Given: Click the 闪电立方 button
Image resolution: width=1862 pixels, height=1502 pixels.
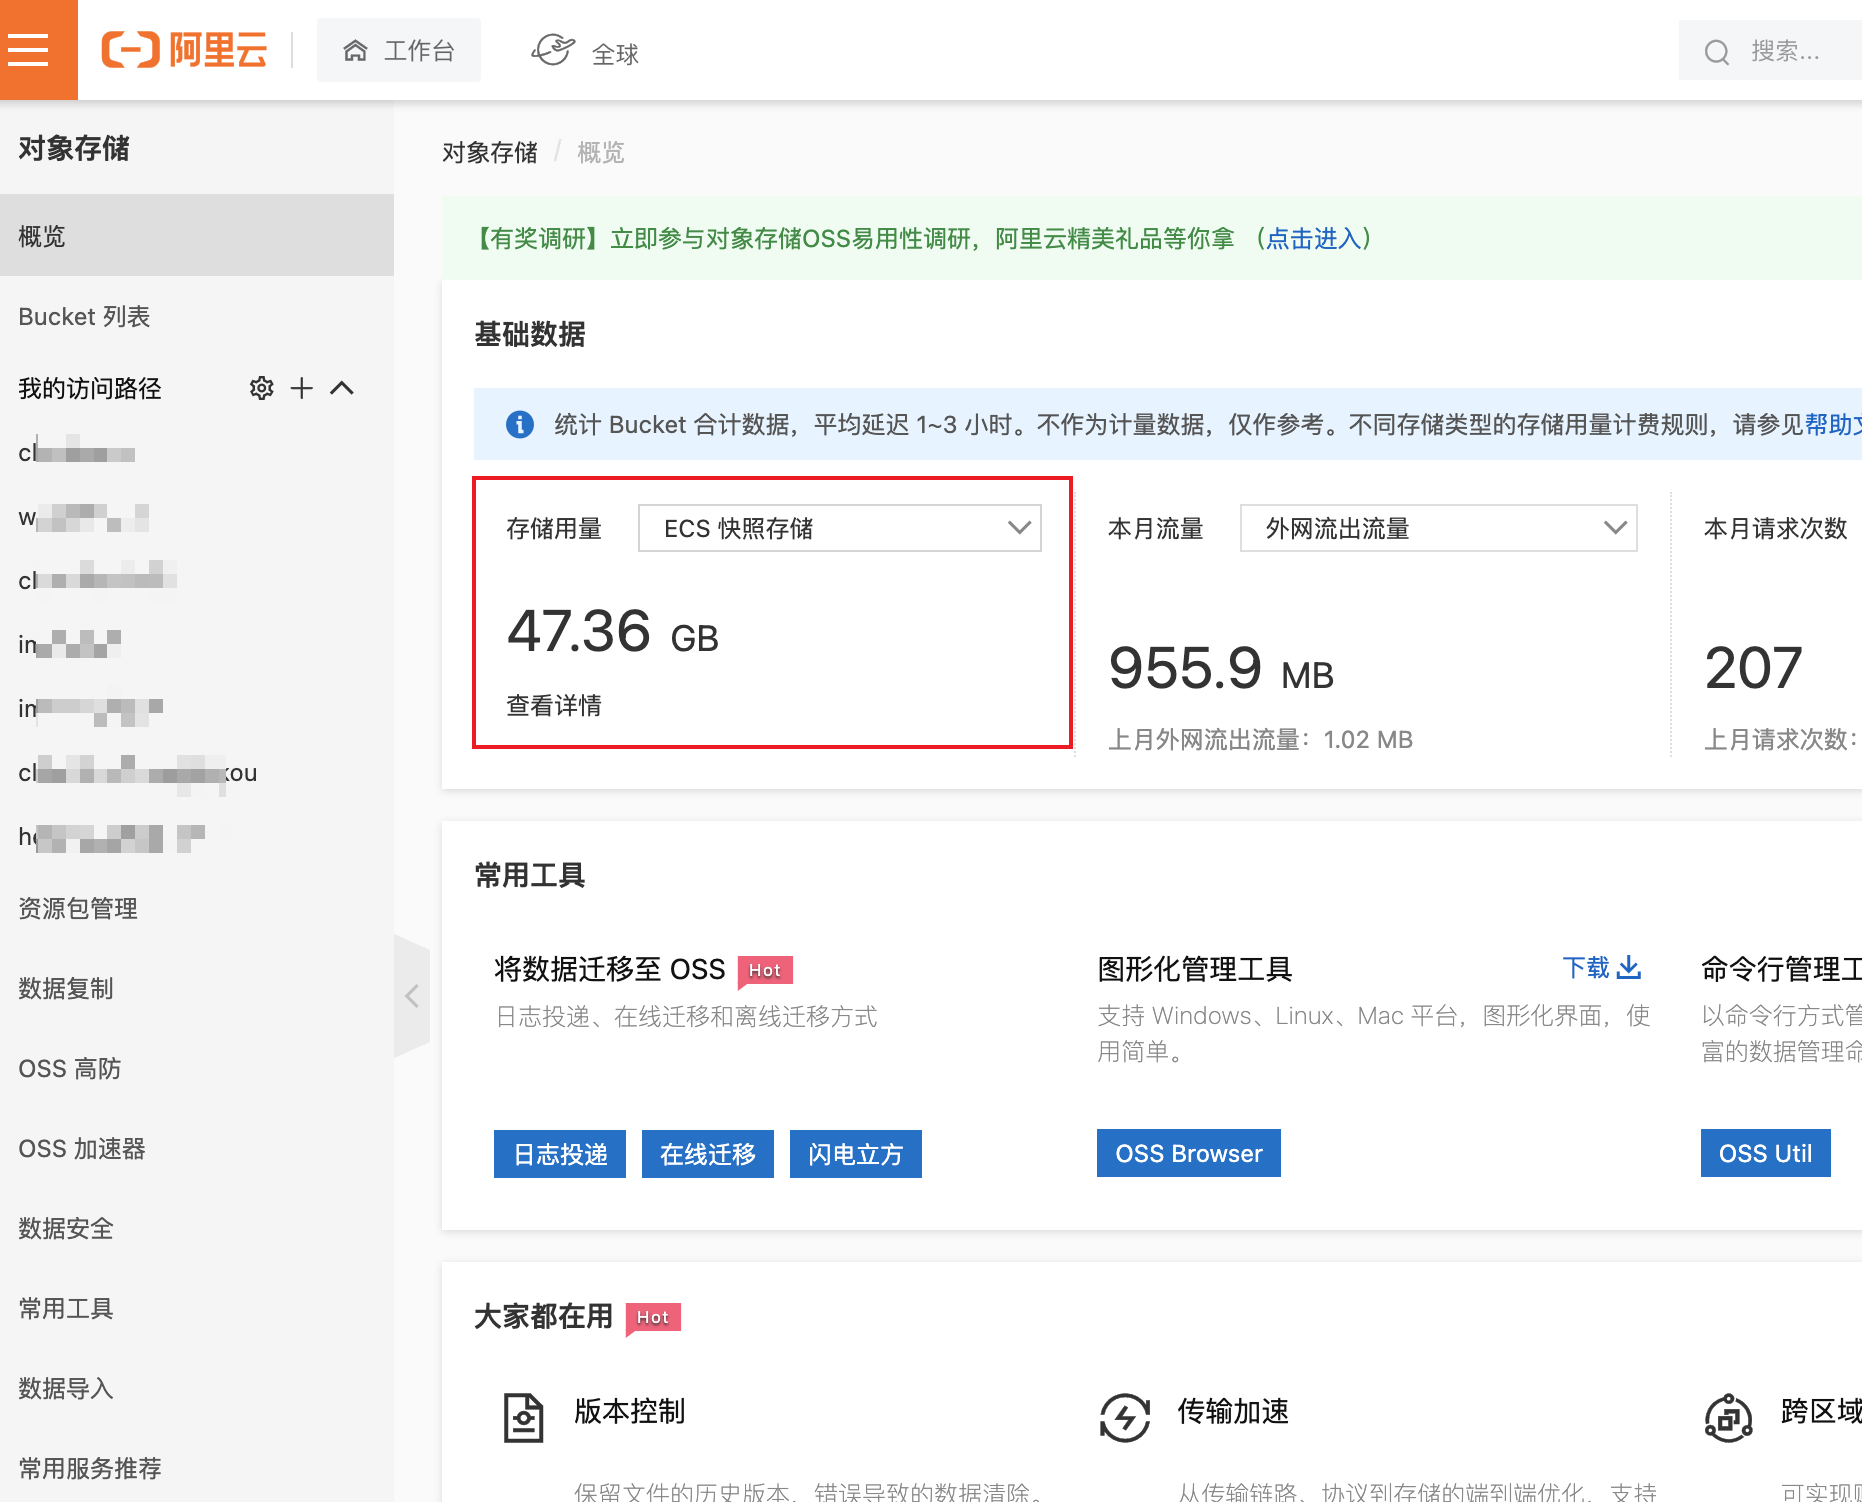Looking at the screenshot, I should 856,1154.
